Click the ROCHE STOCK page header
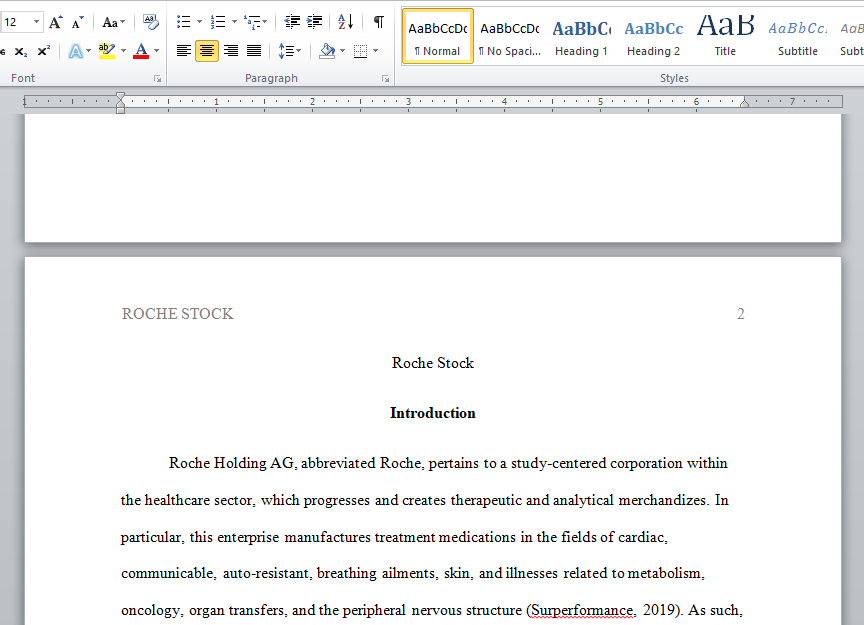 click(177, 314)
